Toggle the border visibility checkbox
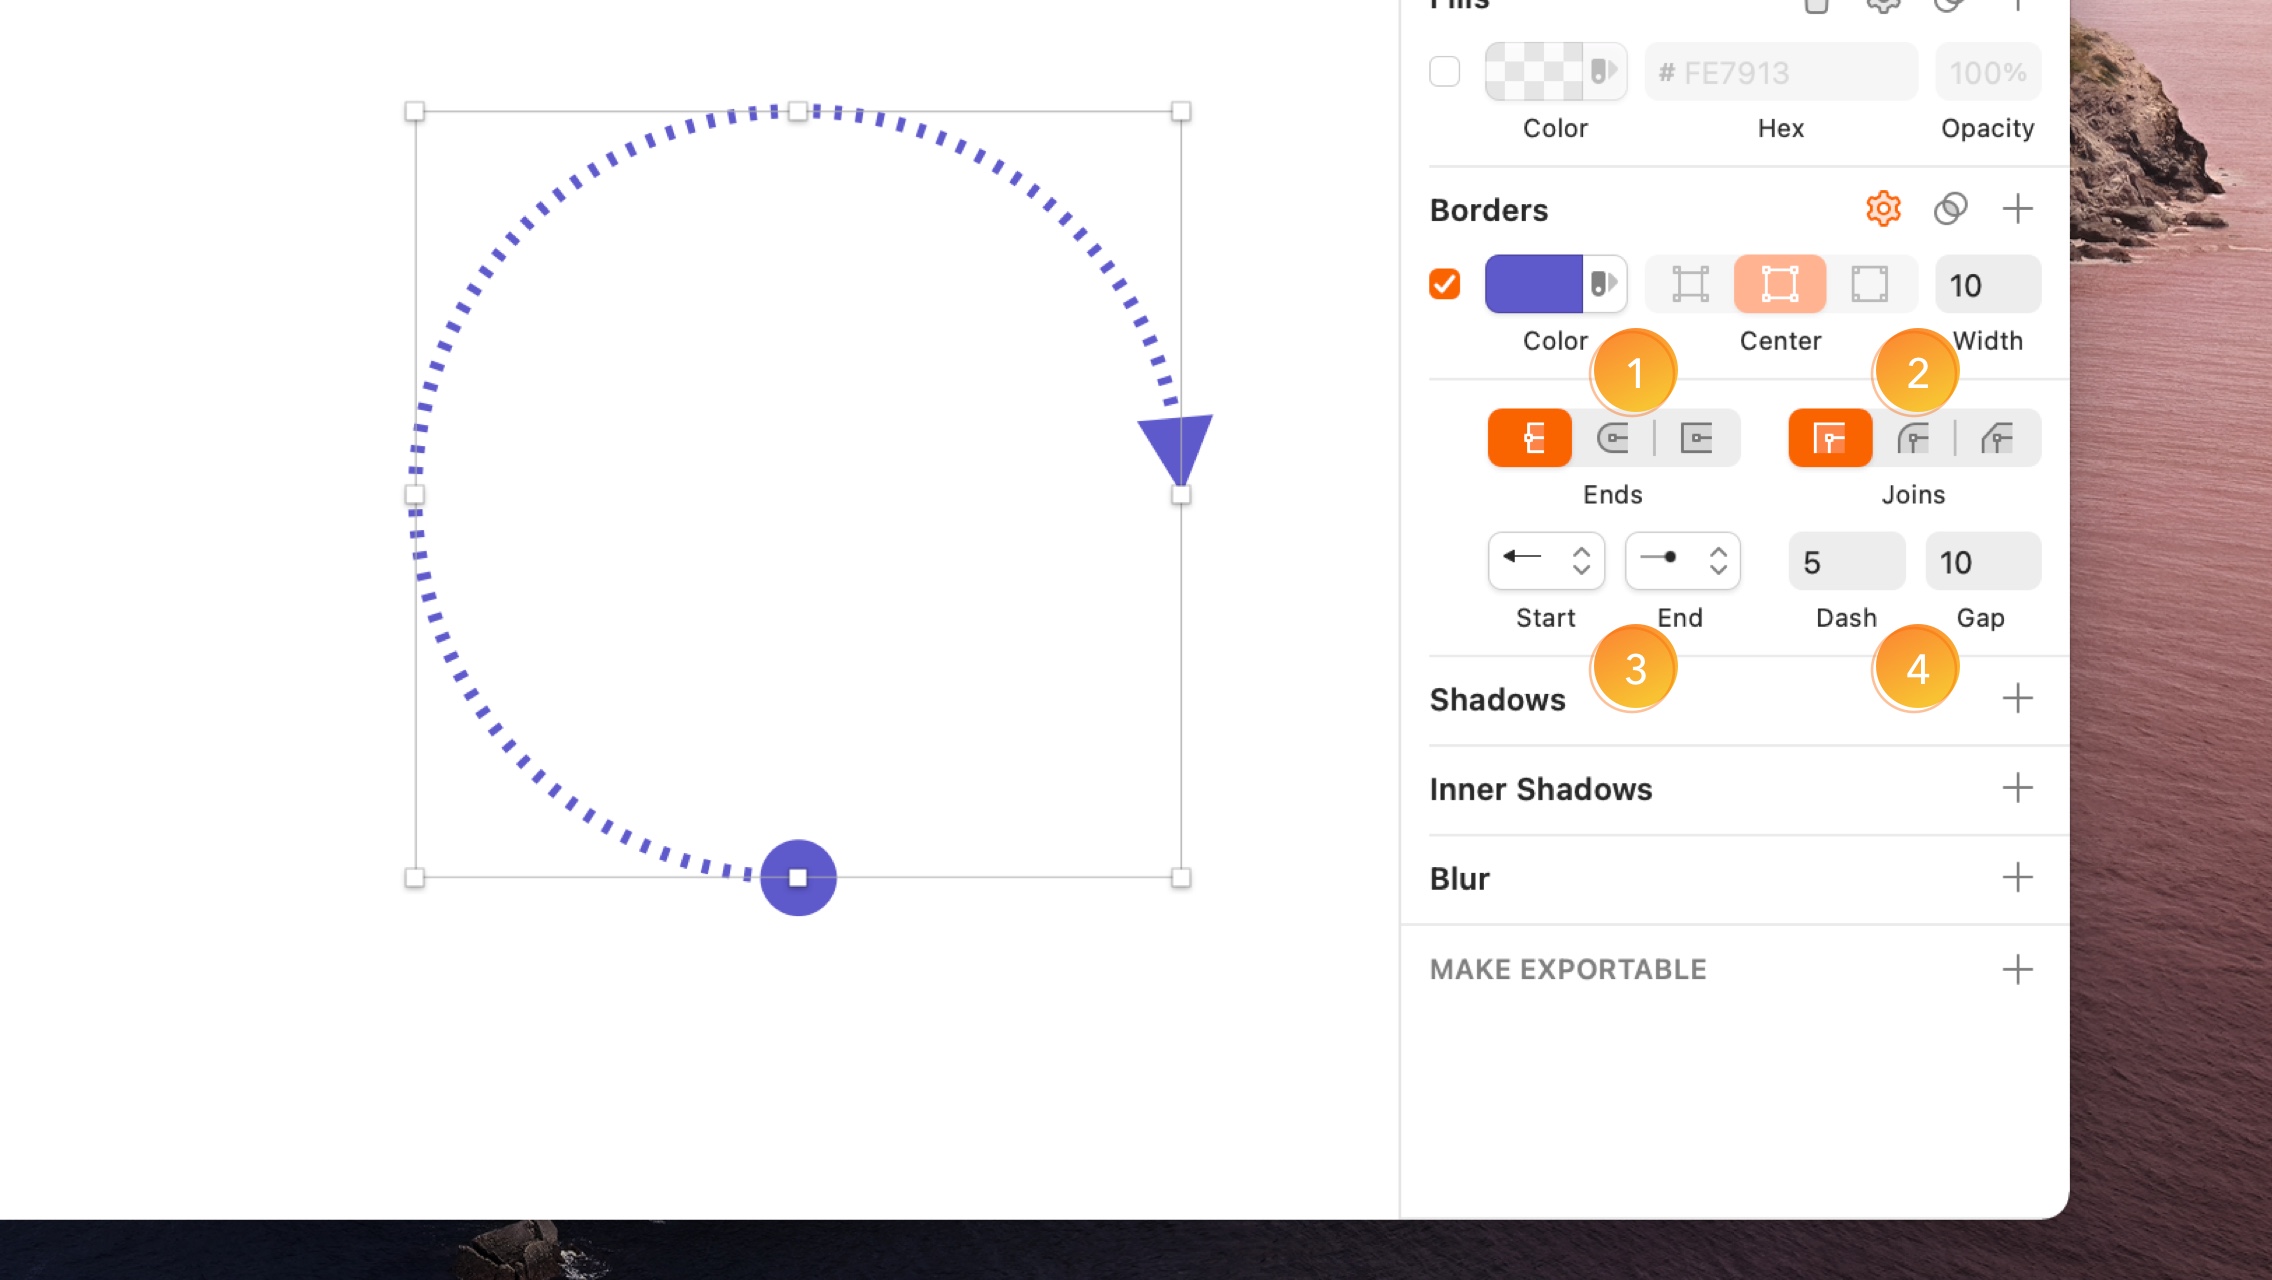This screenshot has height=1280, width=2272. coord(1445,283)
